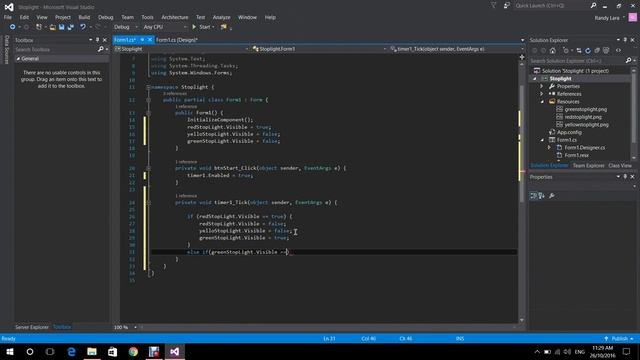This screenshot has height=360, width=640.
Task: Click the icon right of the Start button
Action: coord(224,27)
